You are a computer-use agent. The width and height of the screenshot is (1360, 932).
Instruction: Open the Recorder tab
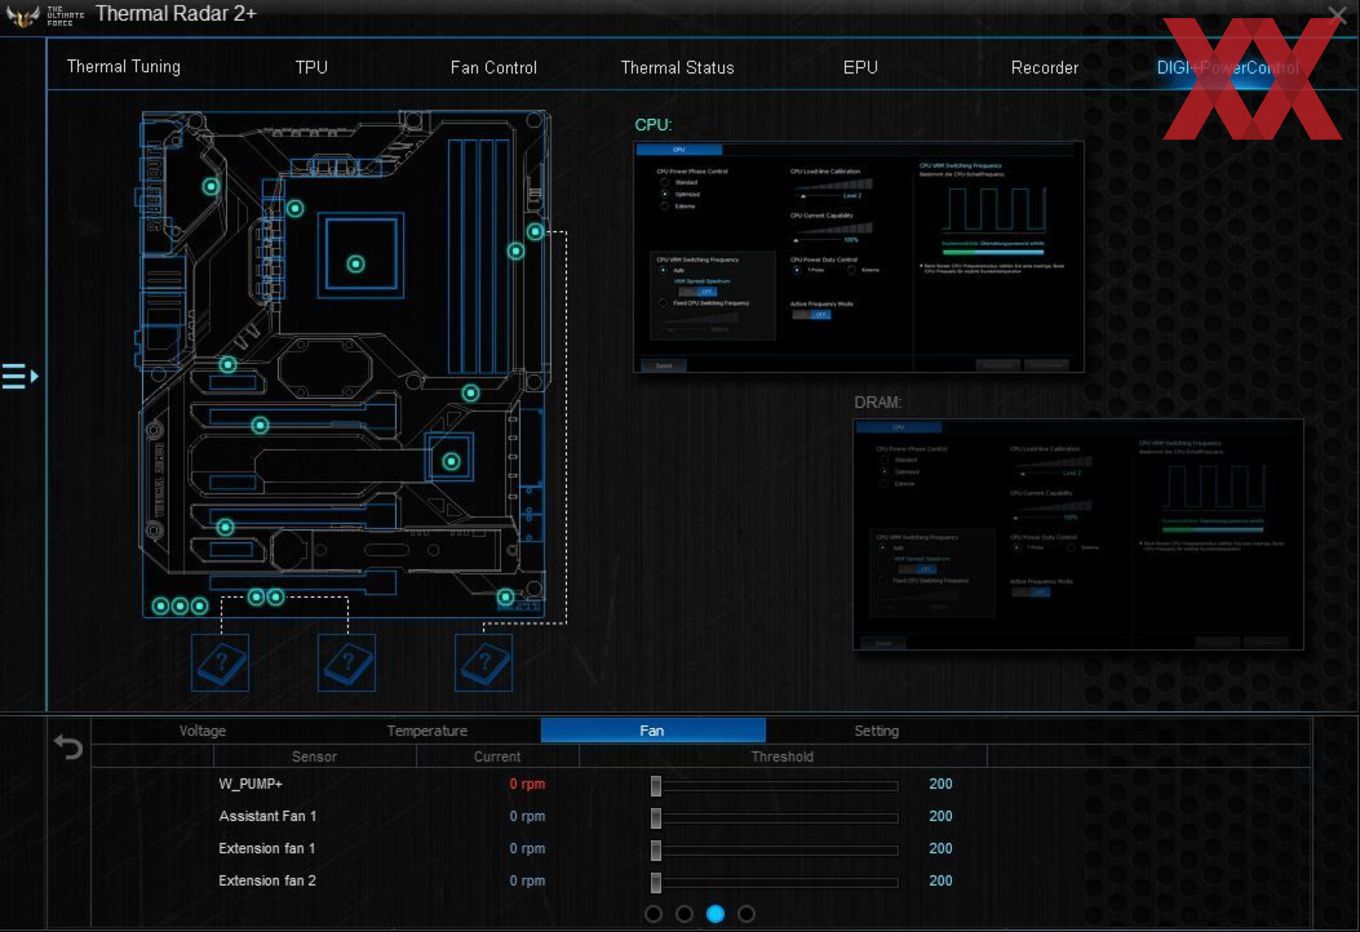pos(1044,67)
